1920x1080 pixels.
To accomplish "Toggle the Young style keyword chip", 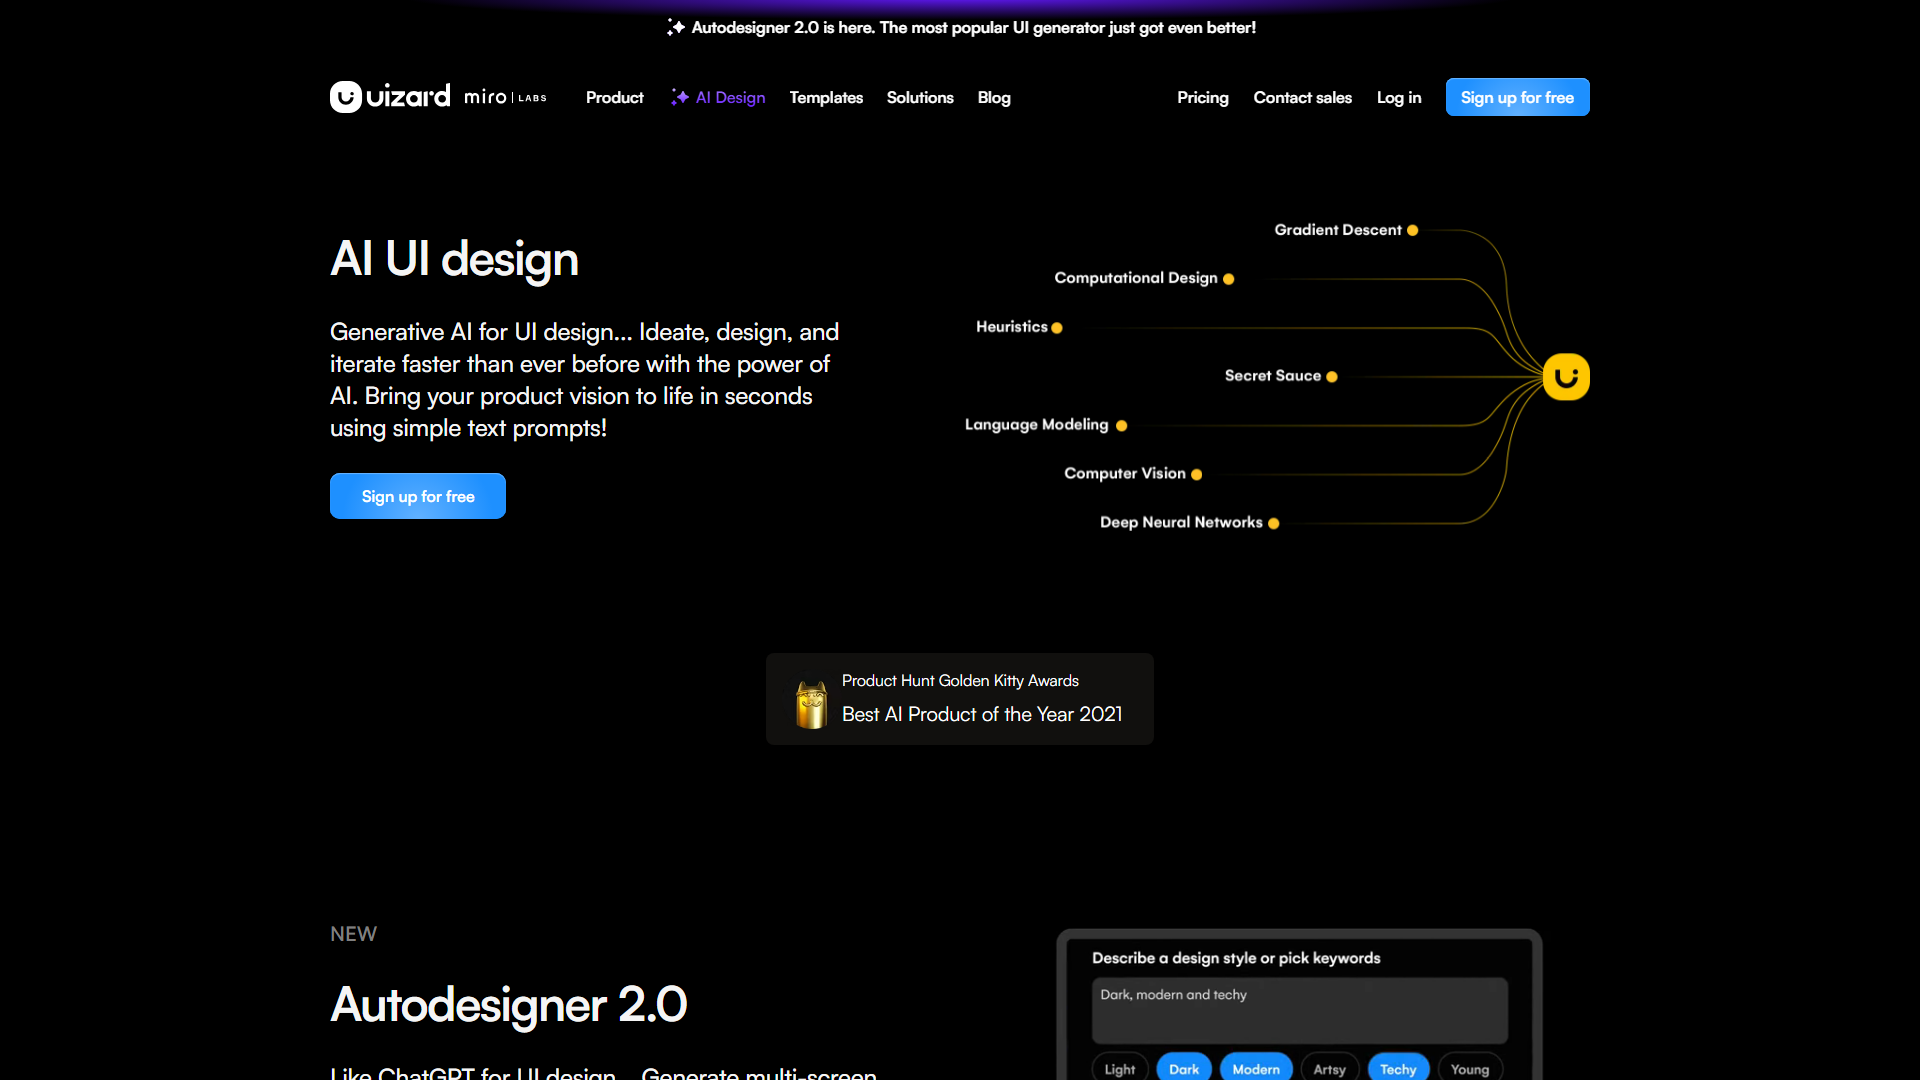I will point(1470,1069).
